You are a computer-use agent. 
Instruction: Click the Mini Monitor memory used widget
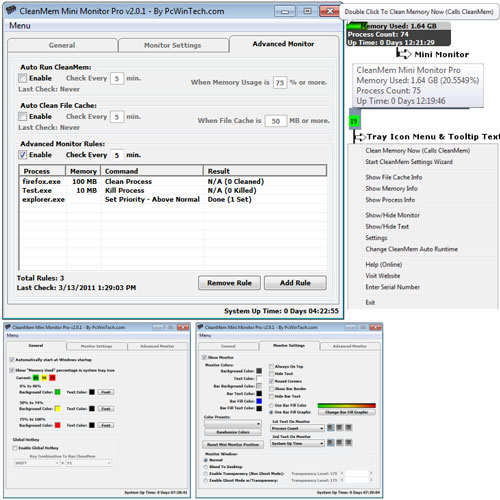point(398,34)
